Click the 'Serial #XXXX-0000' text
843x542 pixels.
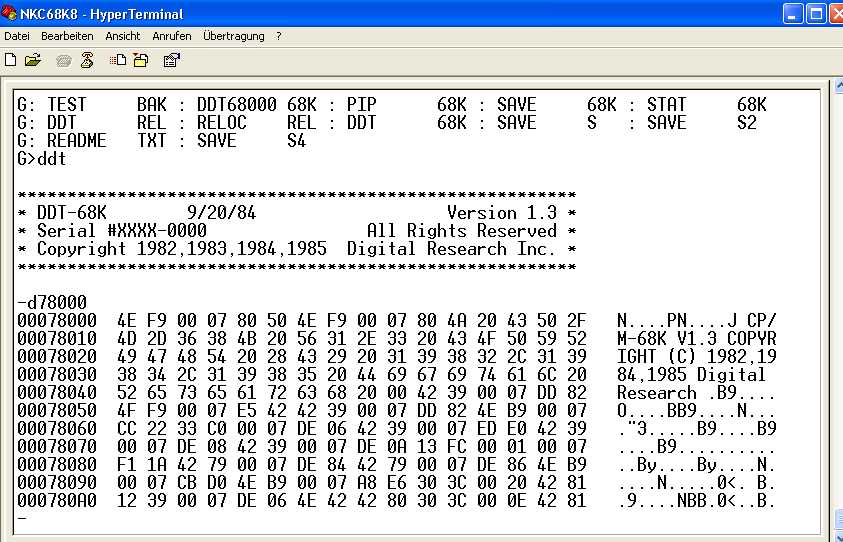pos(122,231)
